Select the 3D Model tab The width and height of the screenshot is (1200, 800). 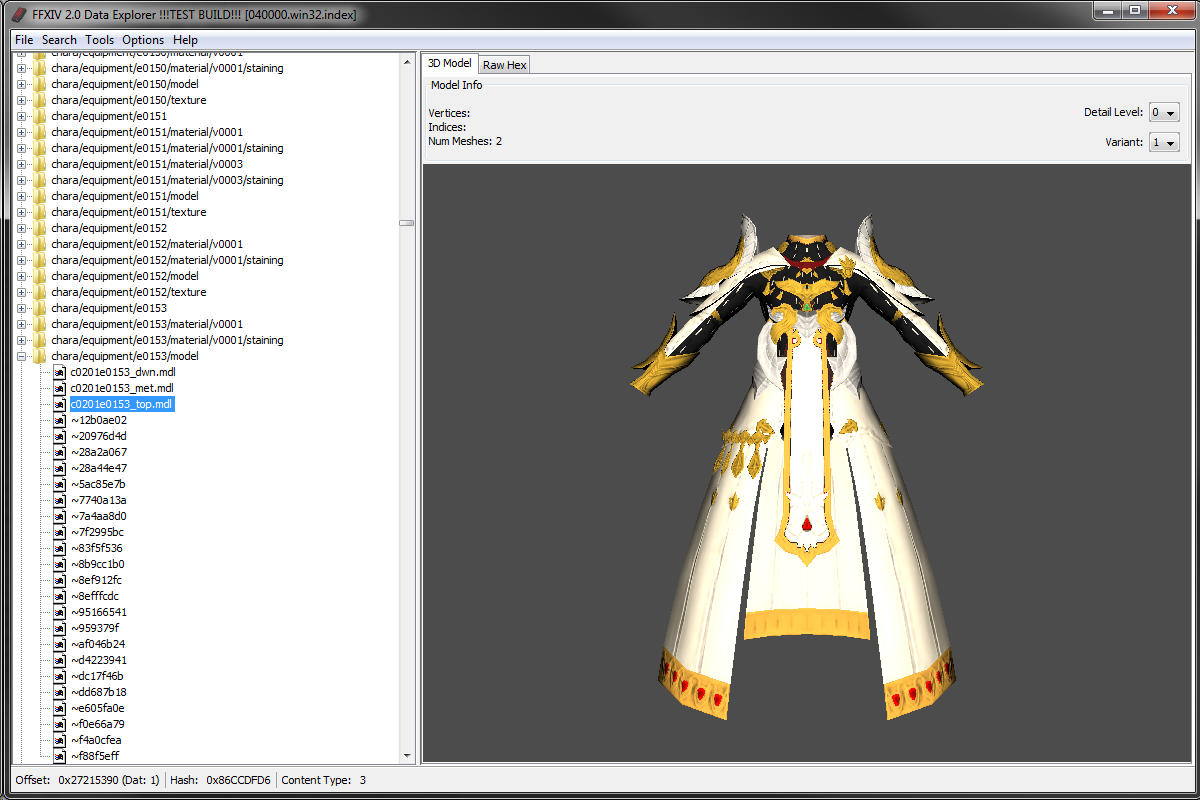point(450,63)
